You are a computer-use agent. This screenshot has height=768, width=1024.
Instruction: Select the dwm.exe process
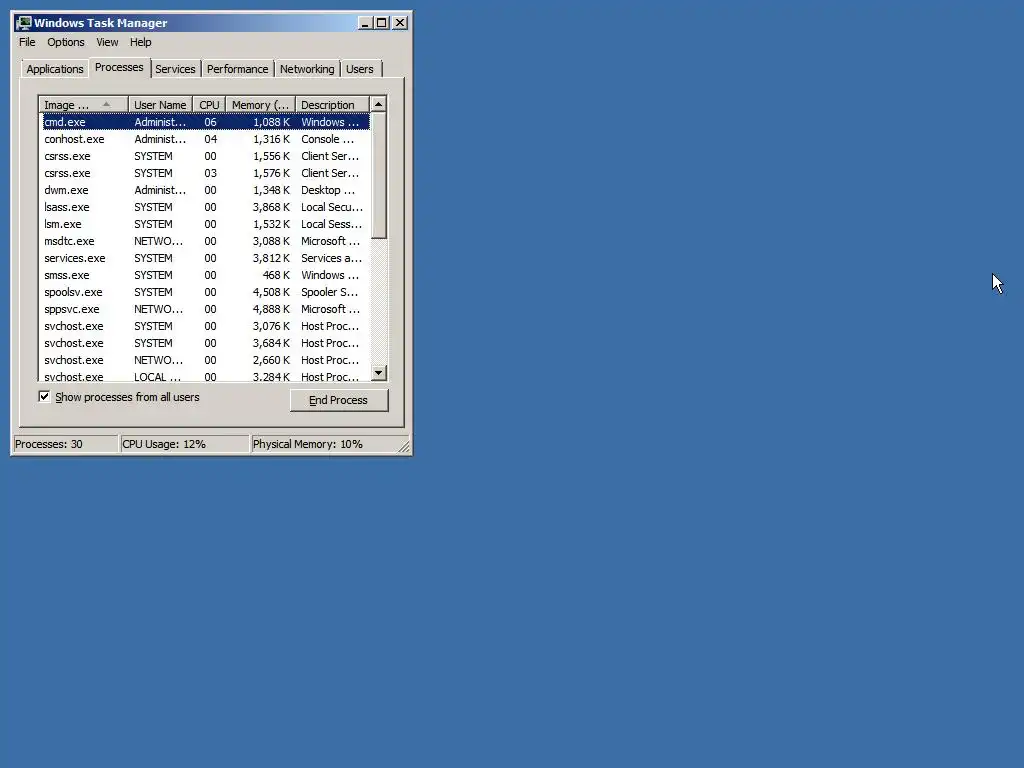(205, 190)
